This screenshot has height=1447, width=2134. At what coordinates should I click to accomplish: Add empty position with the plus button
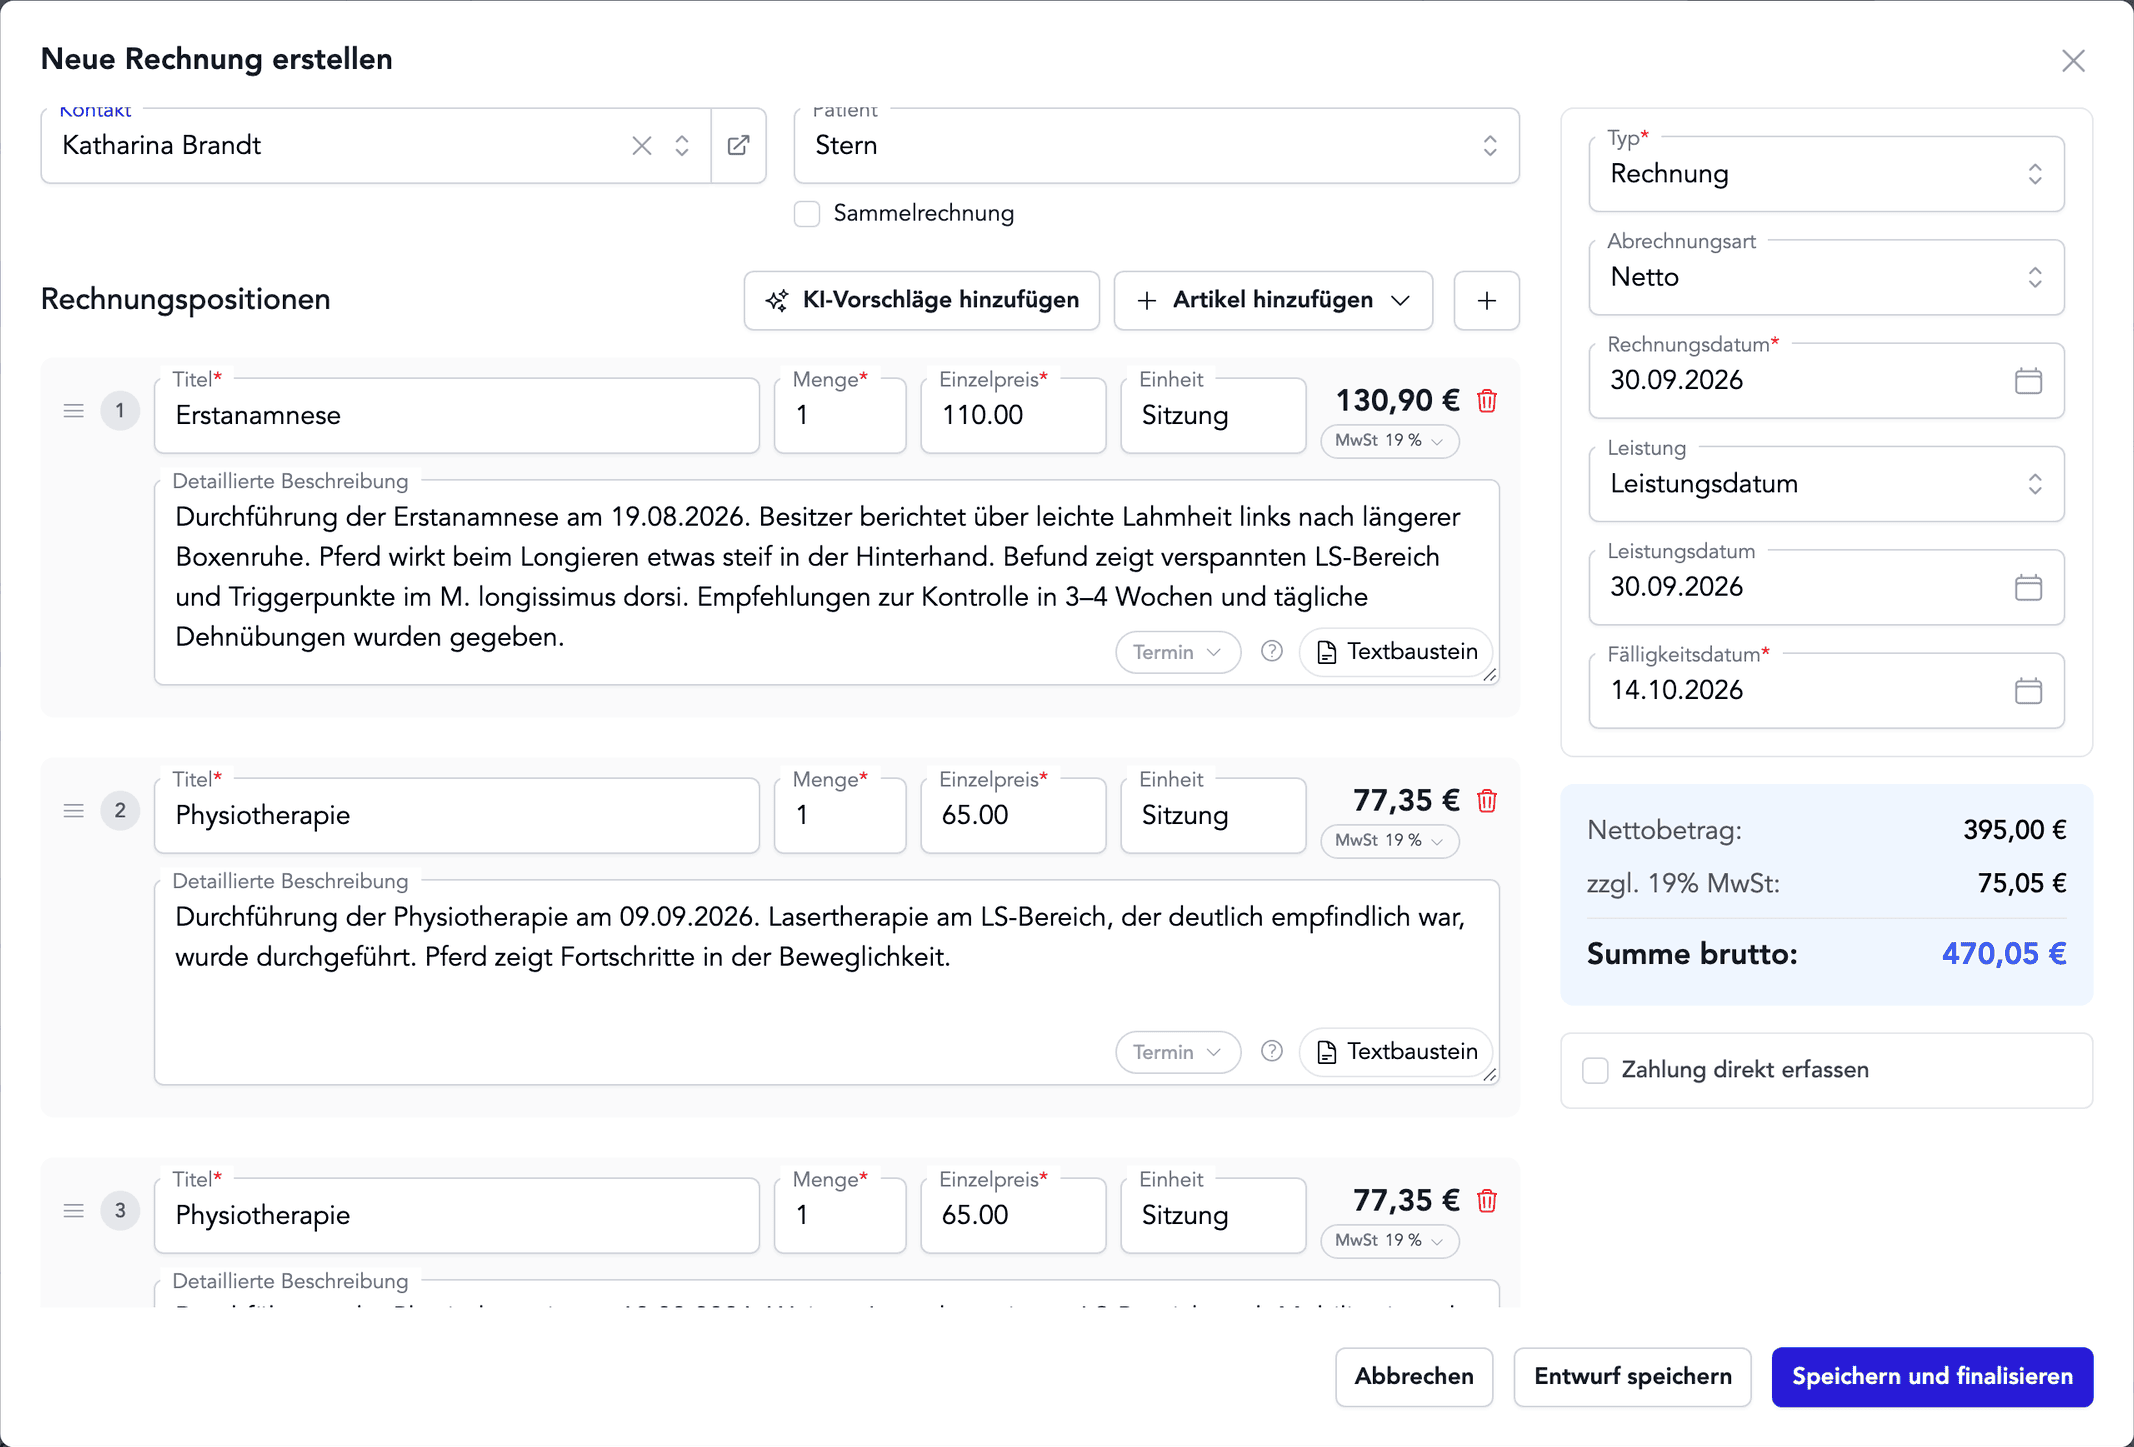1487,301
